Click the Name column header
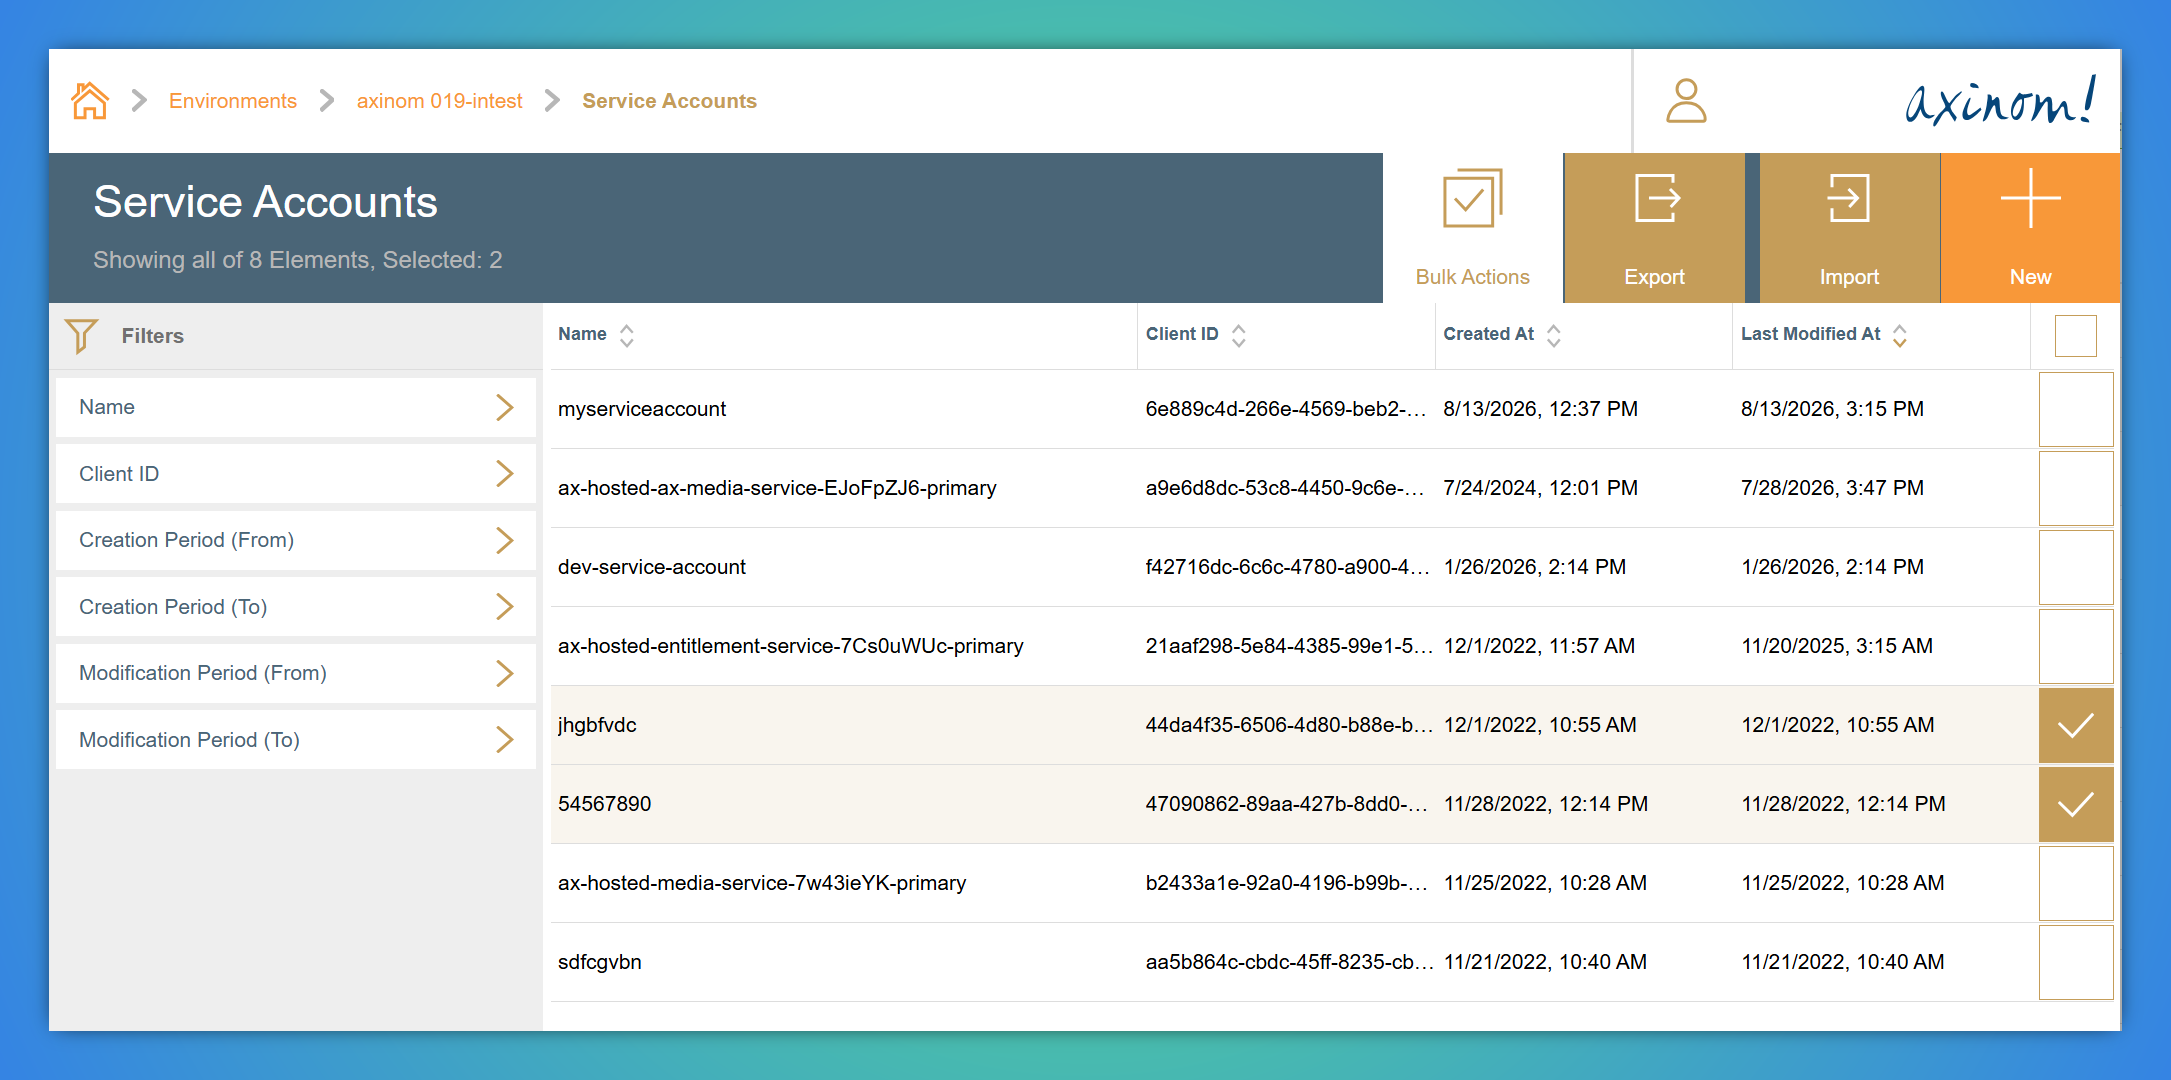2171x1080 pixels. click(x=582, y=334)
